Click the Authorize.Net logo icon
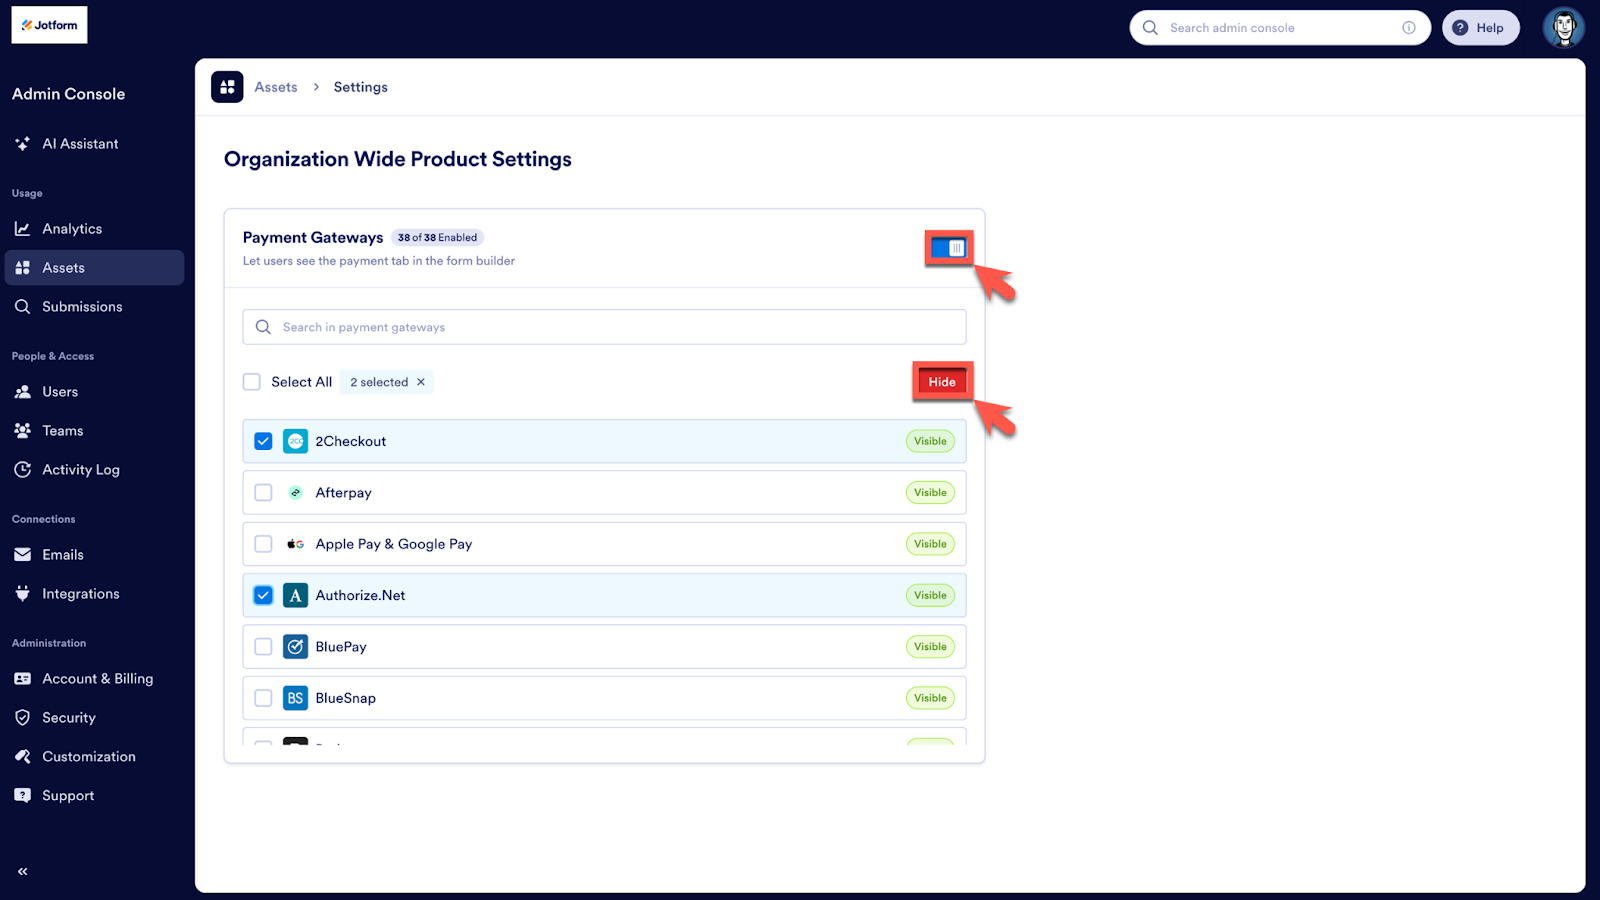The width and height of the screenshot is (1600, 900). pos(295,594)
